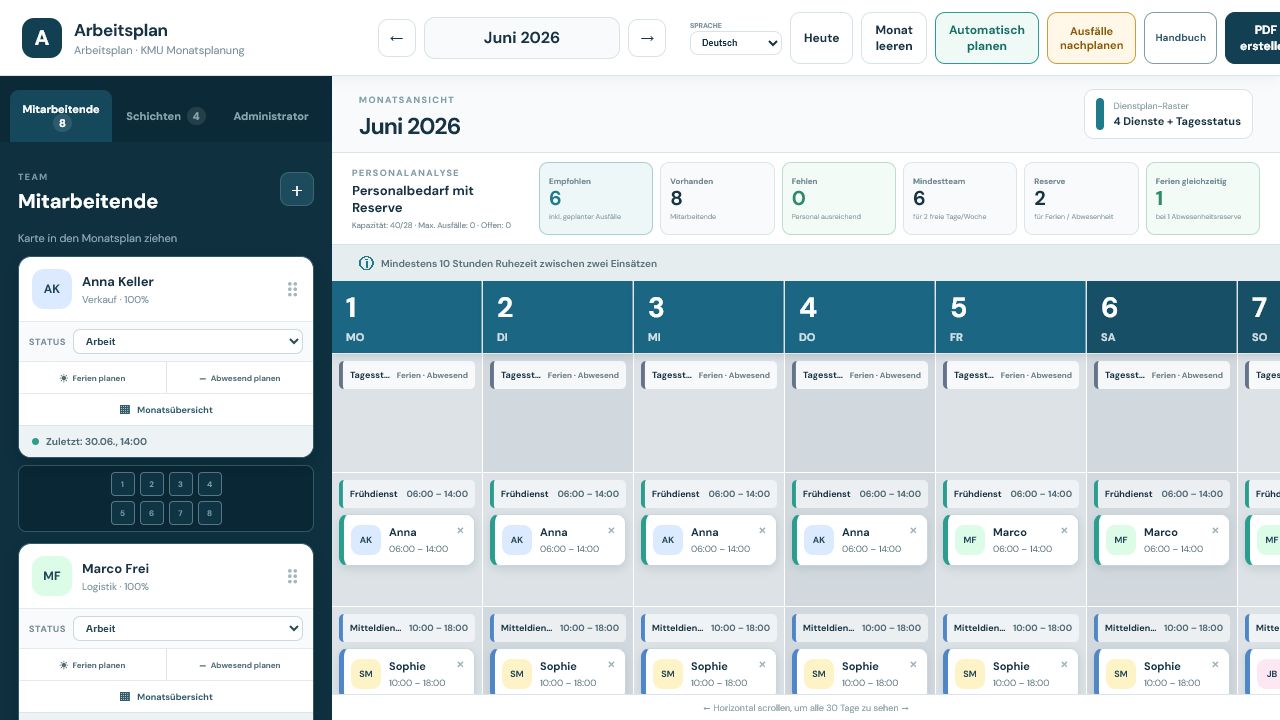This screenshot has width=1280, height=720.
Task: Click the AK avatar on Anna Keller card
Action: point(52,289)
